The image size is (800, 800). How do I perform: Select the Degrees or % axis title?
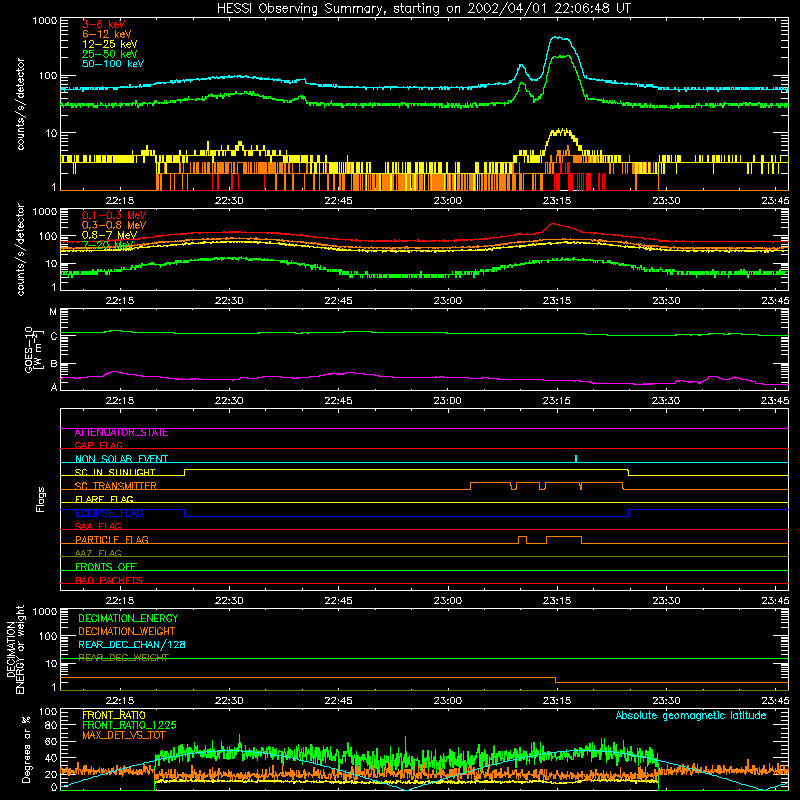[x=26, y=749]
